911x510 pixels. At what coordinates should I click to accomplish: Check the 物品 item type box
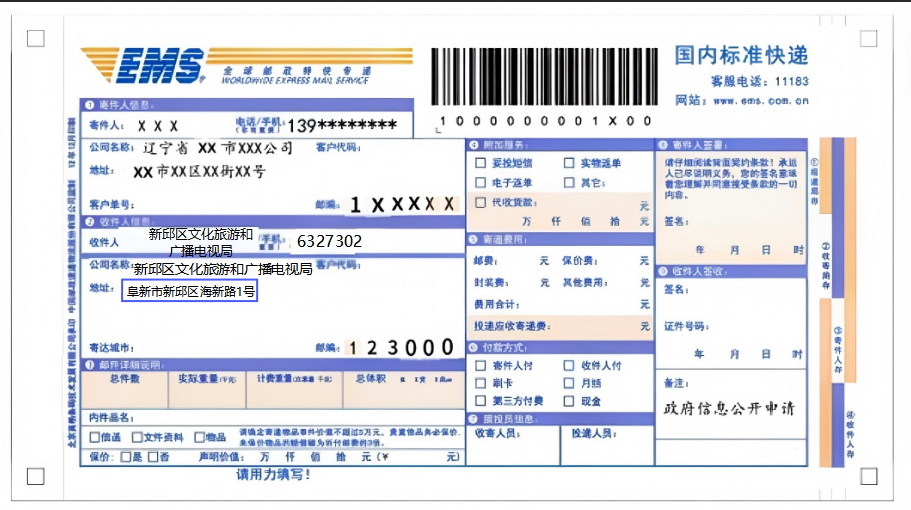(199, 437)
